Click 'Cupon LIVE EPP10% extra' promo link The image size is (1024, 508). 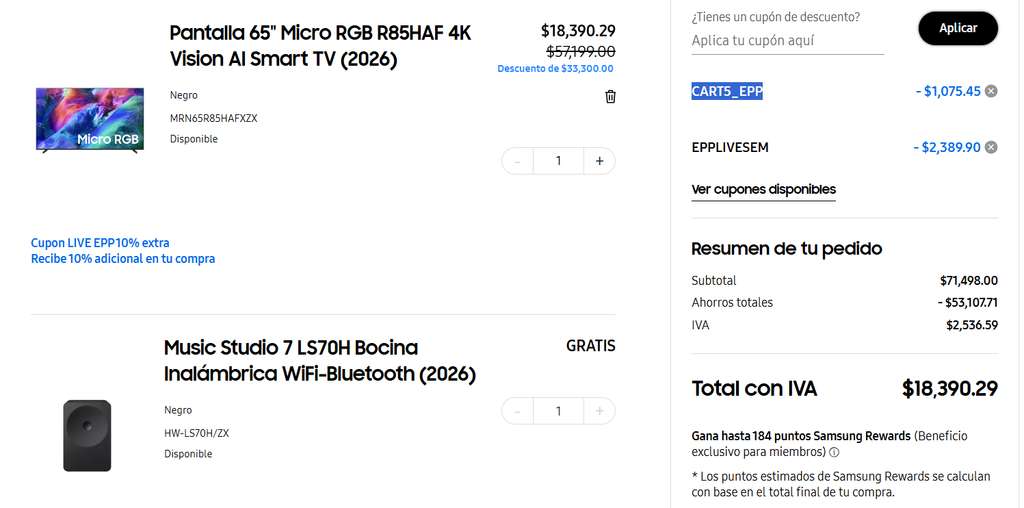click(x=100, y=243)
